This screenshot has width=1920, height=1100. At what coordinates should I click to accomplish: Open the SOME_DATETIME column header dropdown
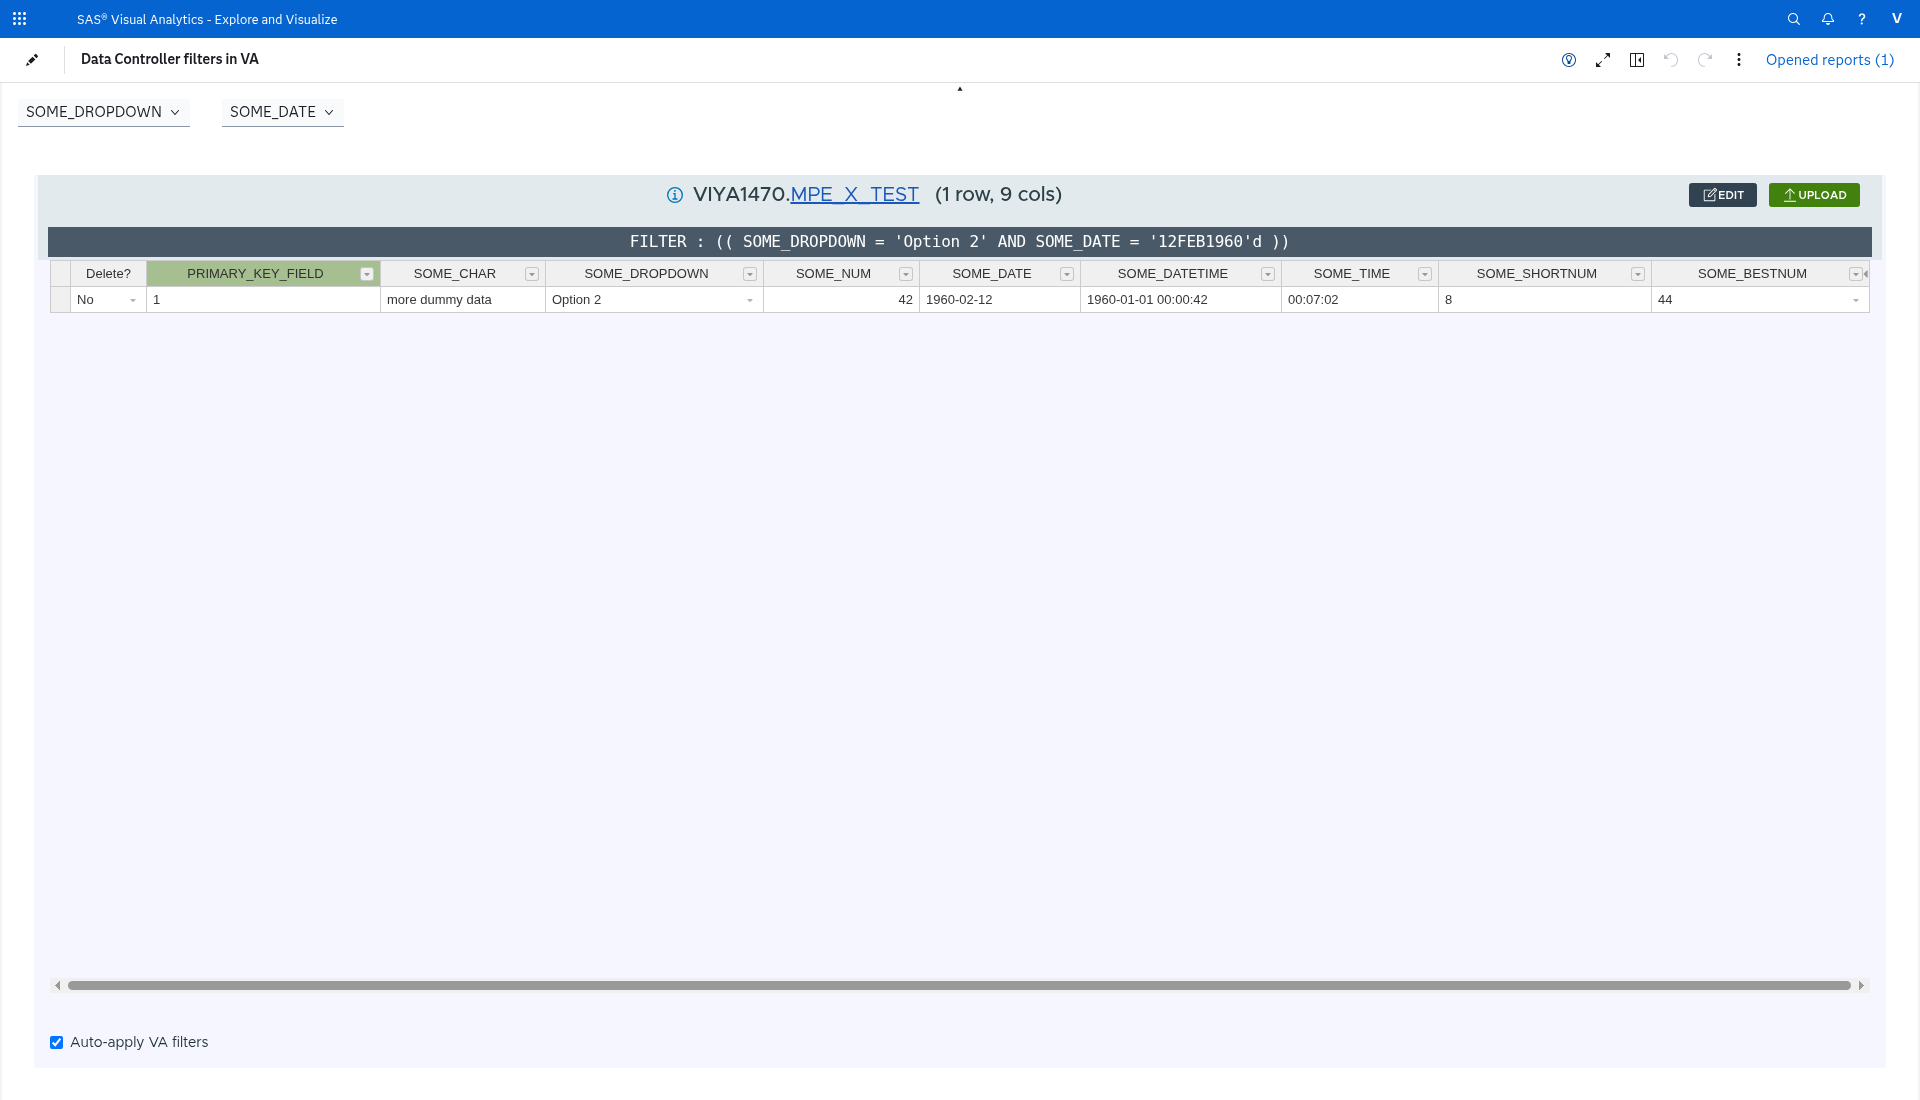1268,274
